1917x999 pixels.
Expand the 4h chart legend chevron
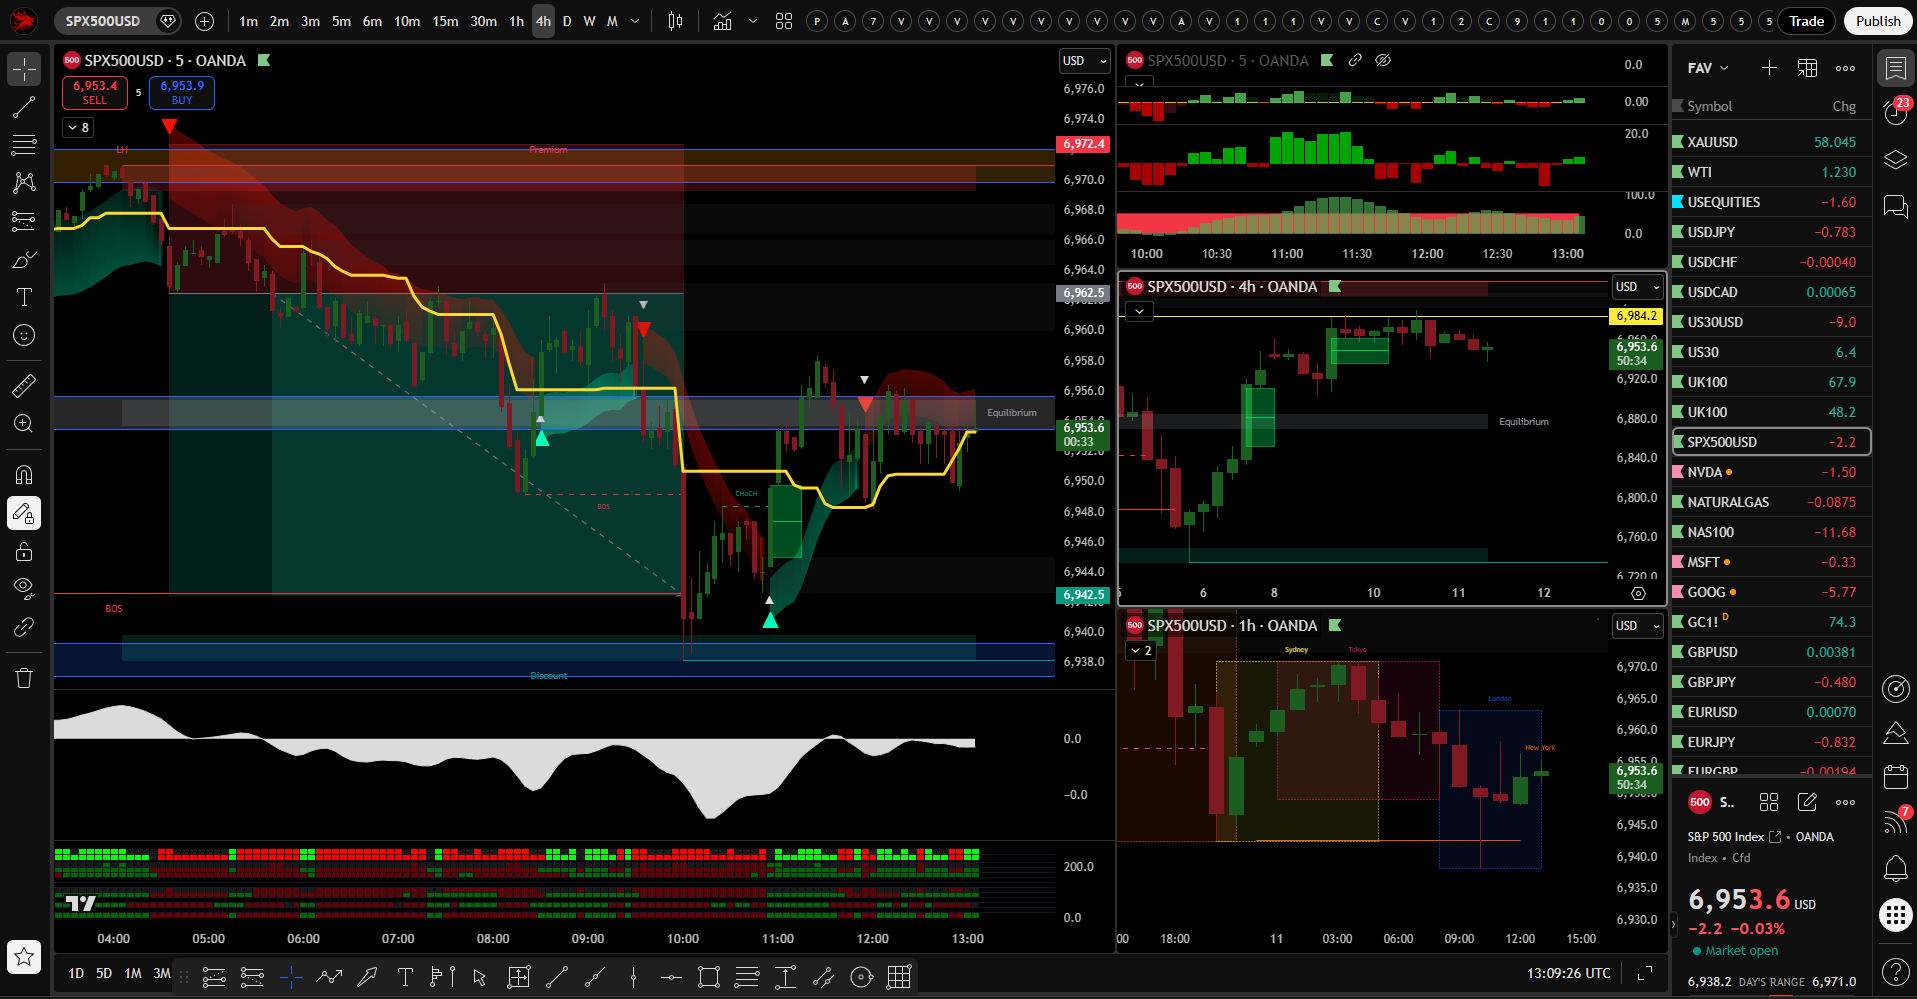click(1139, 311)
